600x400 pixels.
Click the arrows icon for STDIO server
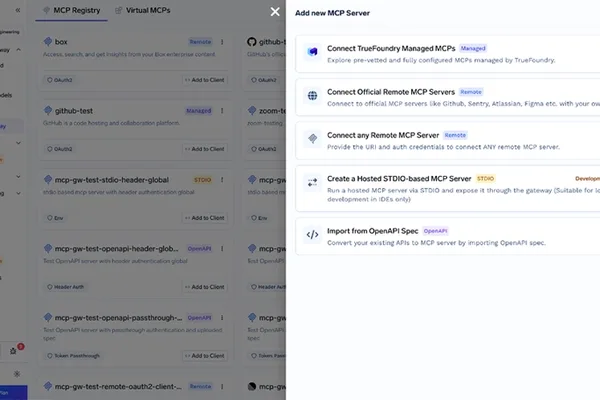coord(312,182)
